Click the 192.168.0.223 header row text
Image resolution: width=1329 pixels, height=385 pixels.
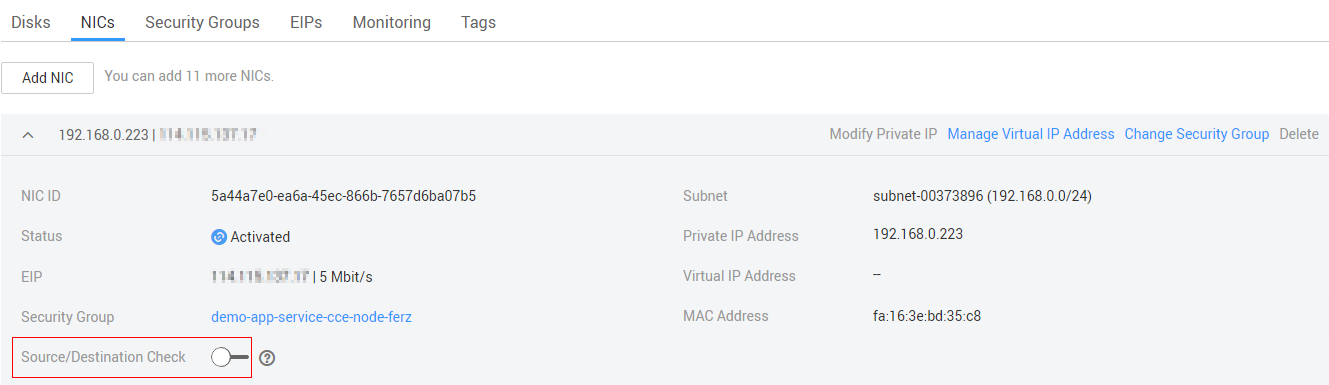pos(103,134)
